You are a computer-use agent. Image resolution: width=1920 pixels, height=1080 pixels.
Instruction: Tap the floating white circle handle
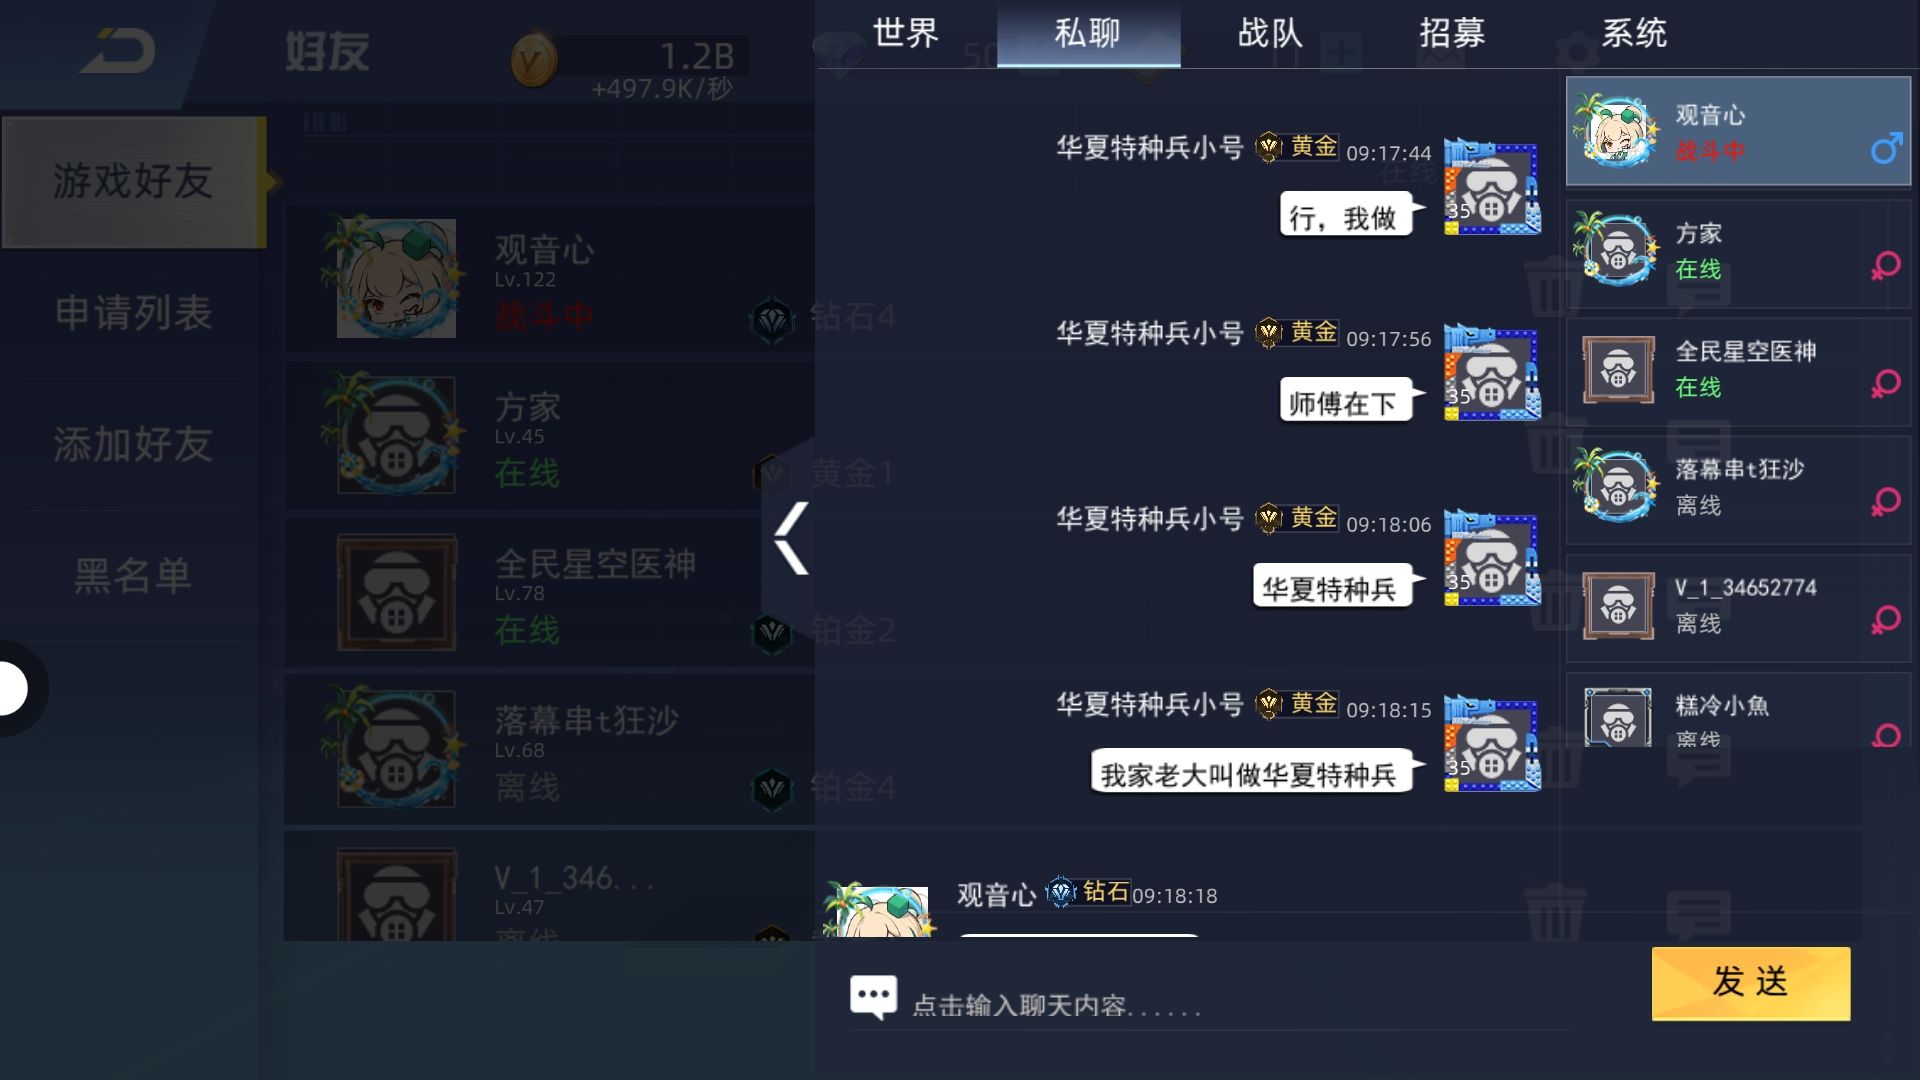[12, 688]
